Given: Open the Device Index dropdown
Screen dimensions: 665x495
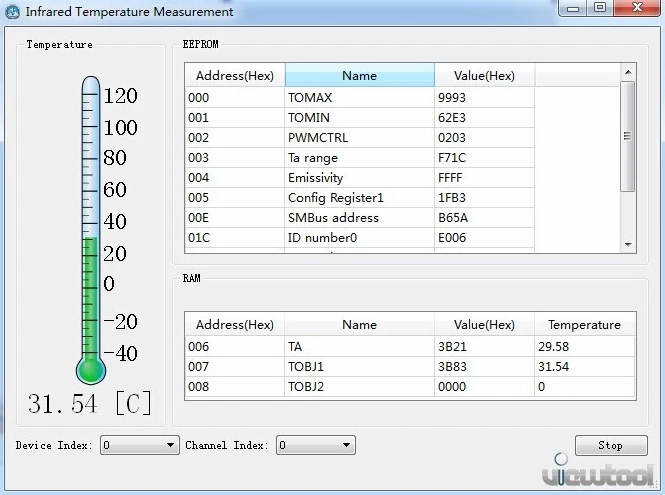Looking at the screenshot, I should [140, 445].
